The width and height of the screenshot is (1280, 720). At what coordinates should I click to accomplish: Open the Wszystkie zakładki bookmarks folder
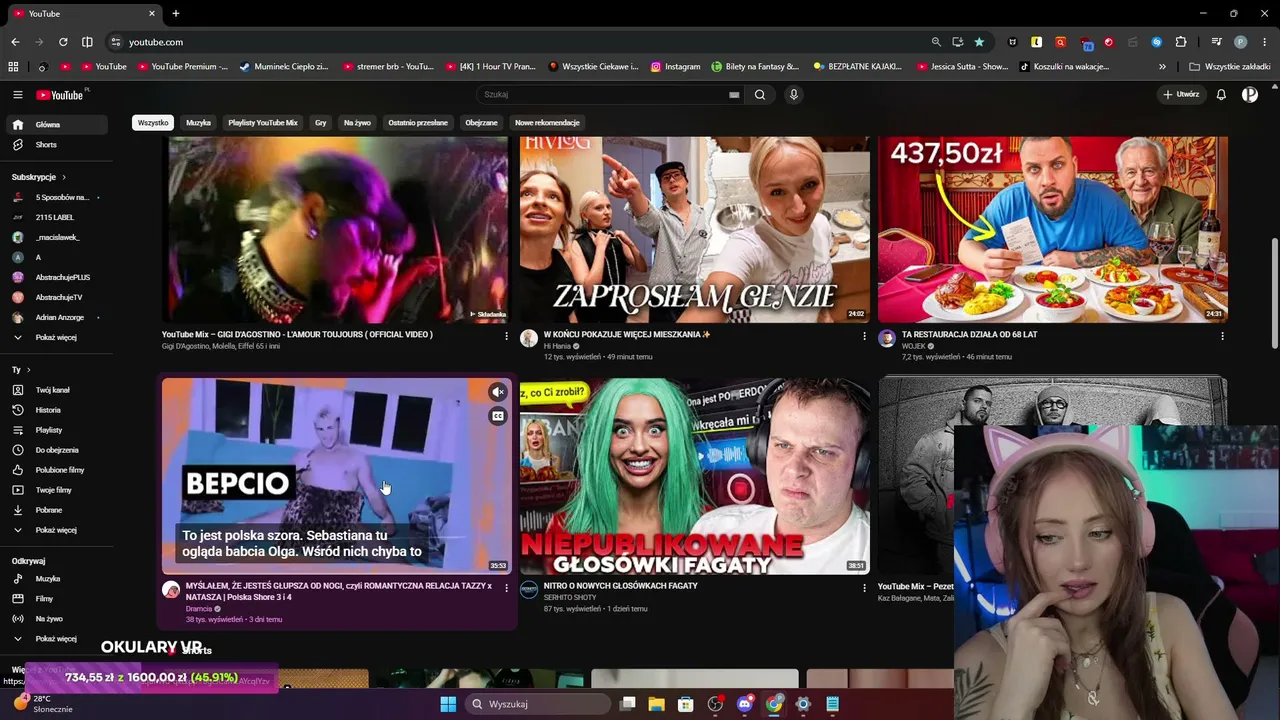1229,67
